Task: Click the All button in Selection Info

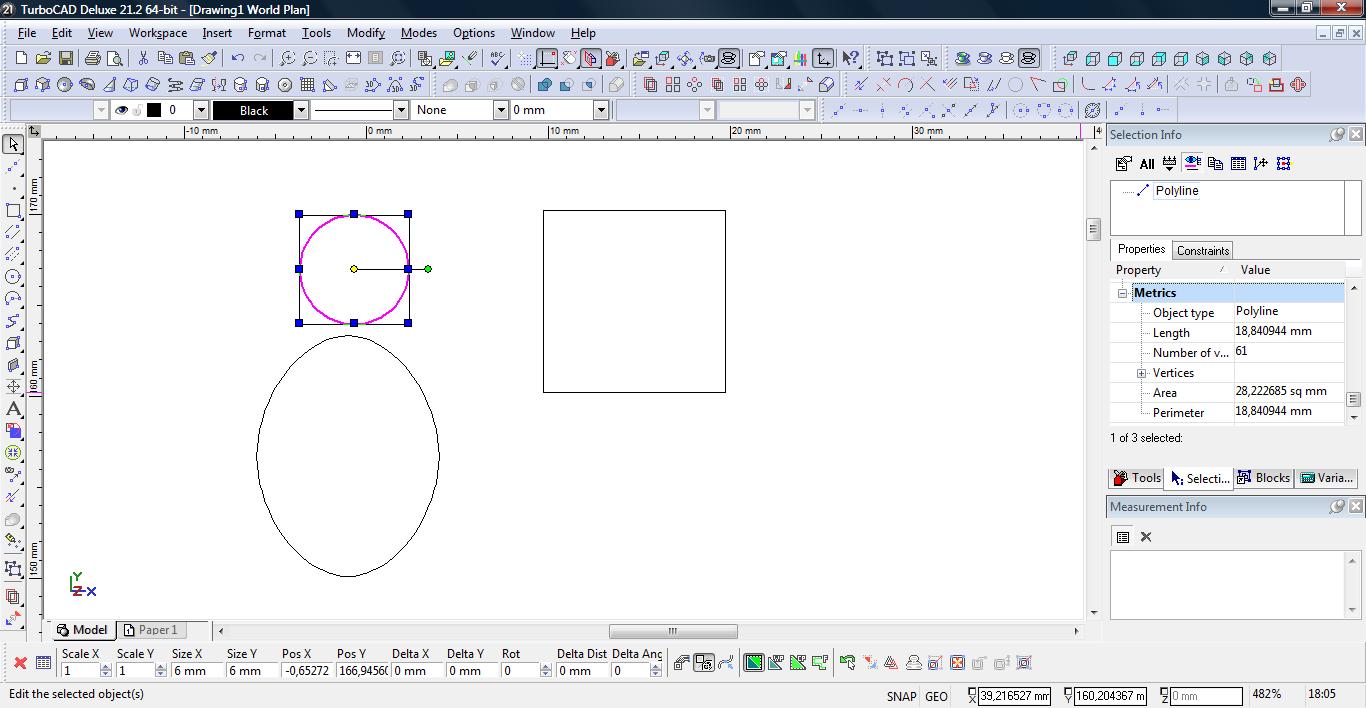Action: point(1147,164)
